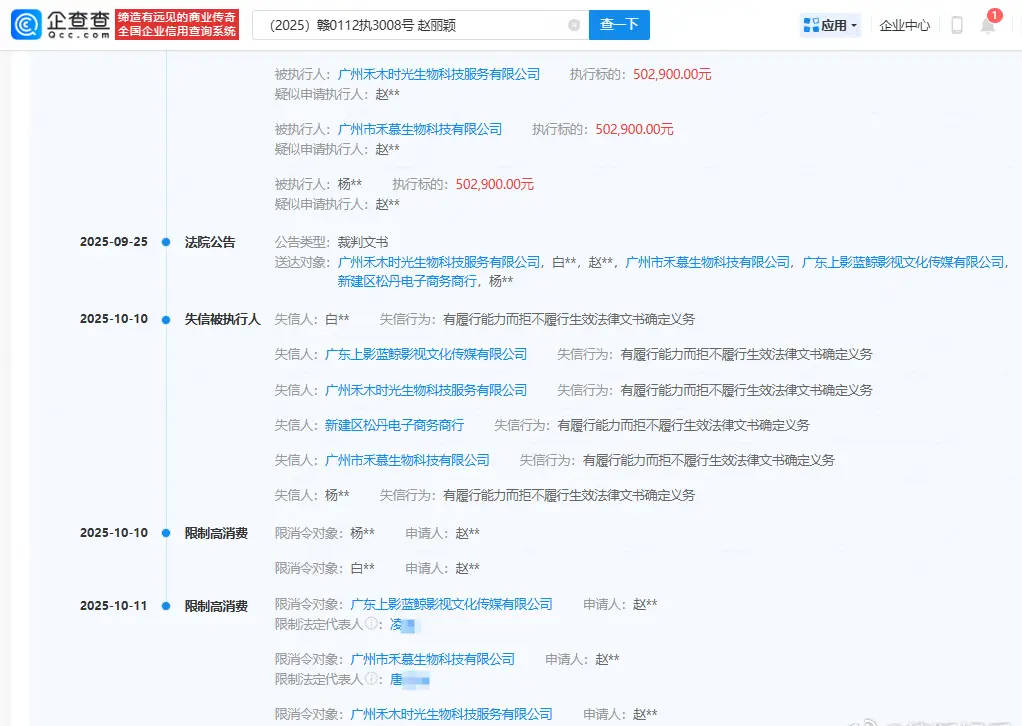Click the 应用 grid icon
This screenshot has width=1022, height=726.
pyautogui.click(x=810, y=25)
